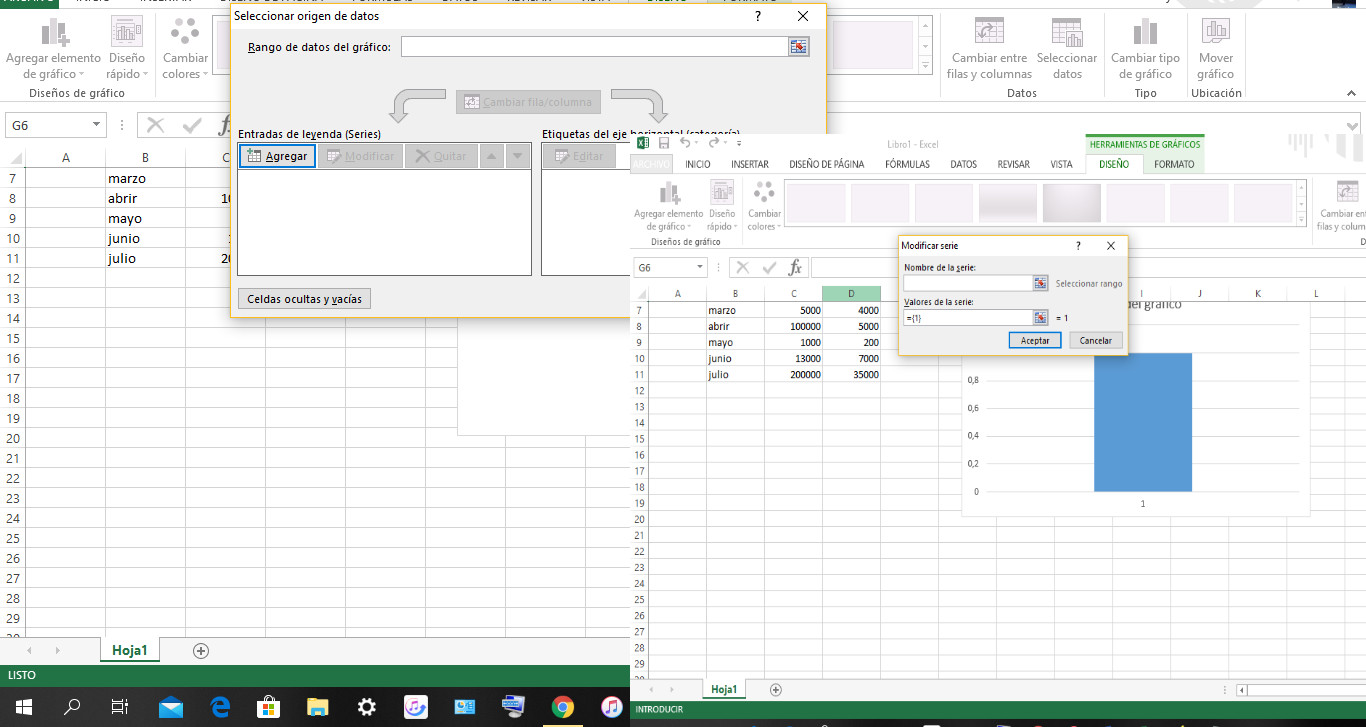
Task: Open the FORMATO chart tools tab
Action: 1174,164
